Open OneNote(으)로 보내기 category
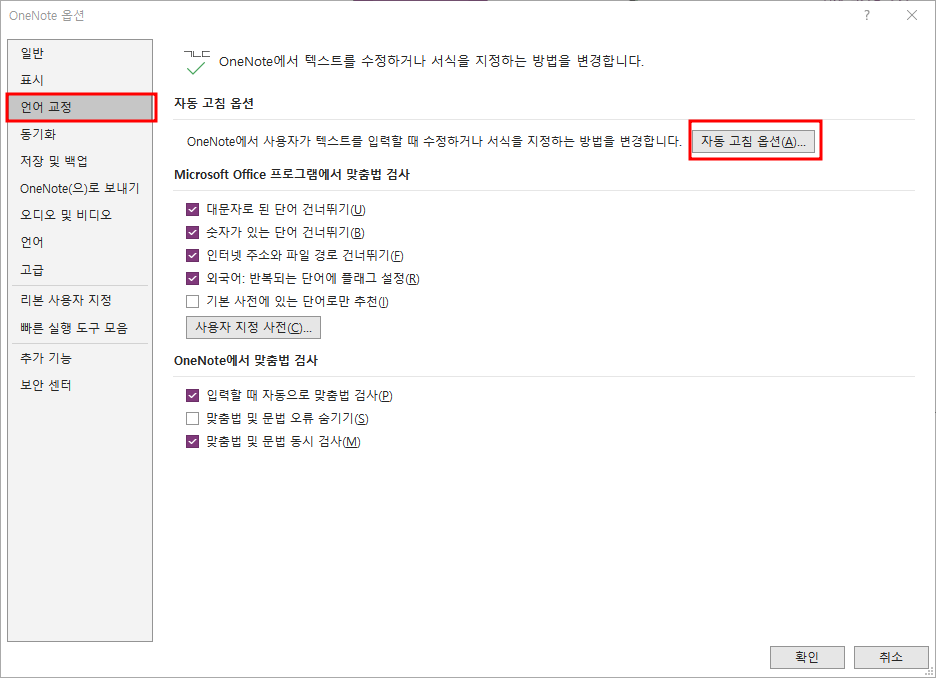936x678 pixels. click(80, 189)
